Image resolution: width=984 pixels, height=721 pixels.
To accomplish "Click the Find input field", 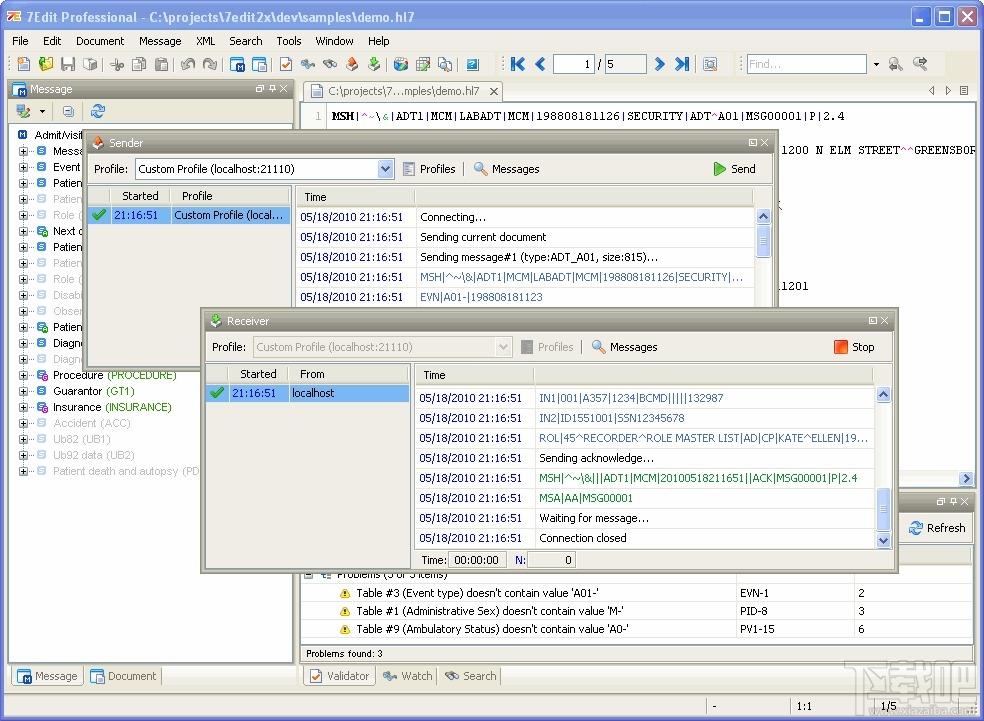I will pyautogui.click(x=806, y=64).
